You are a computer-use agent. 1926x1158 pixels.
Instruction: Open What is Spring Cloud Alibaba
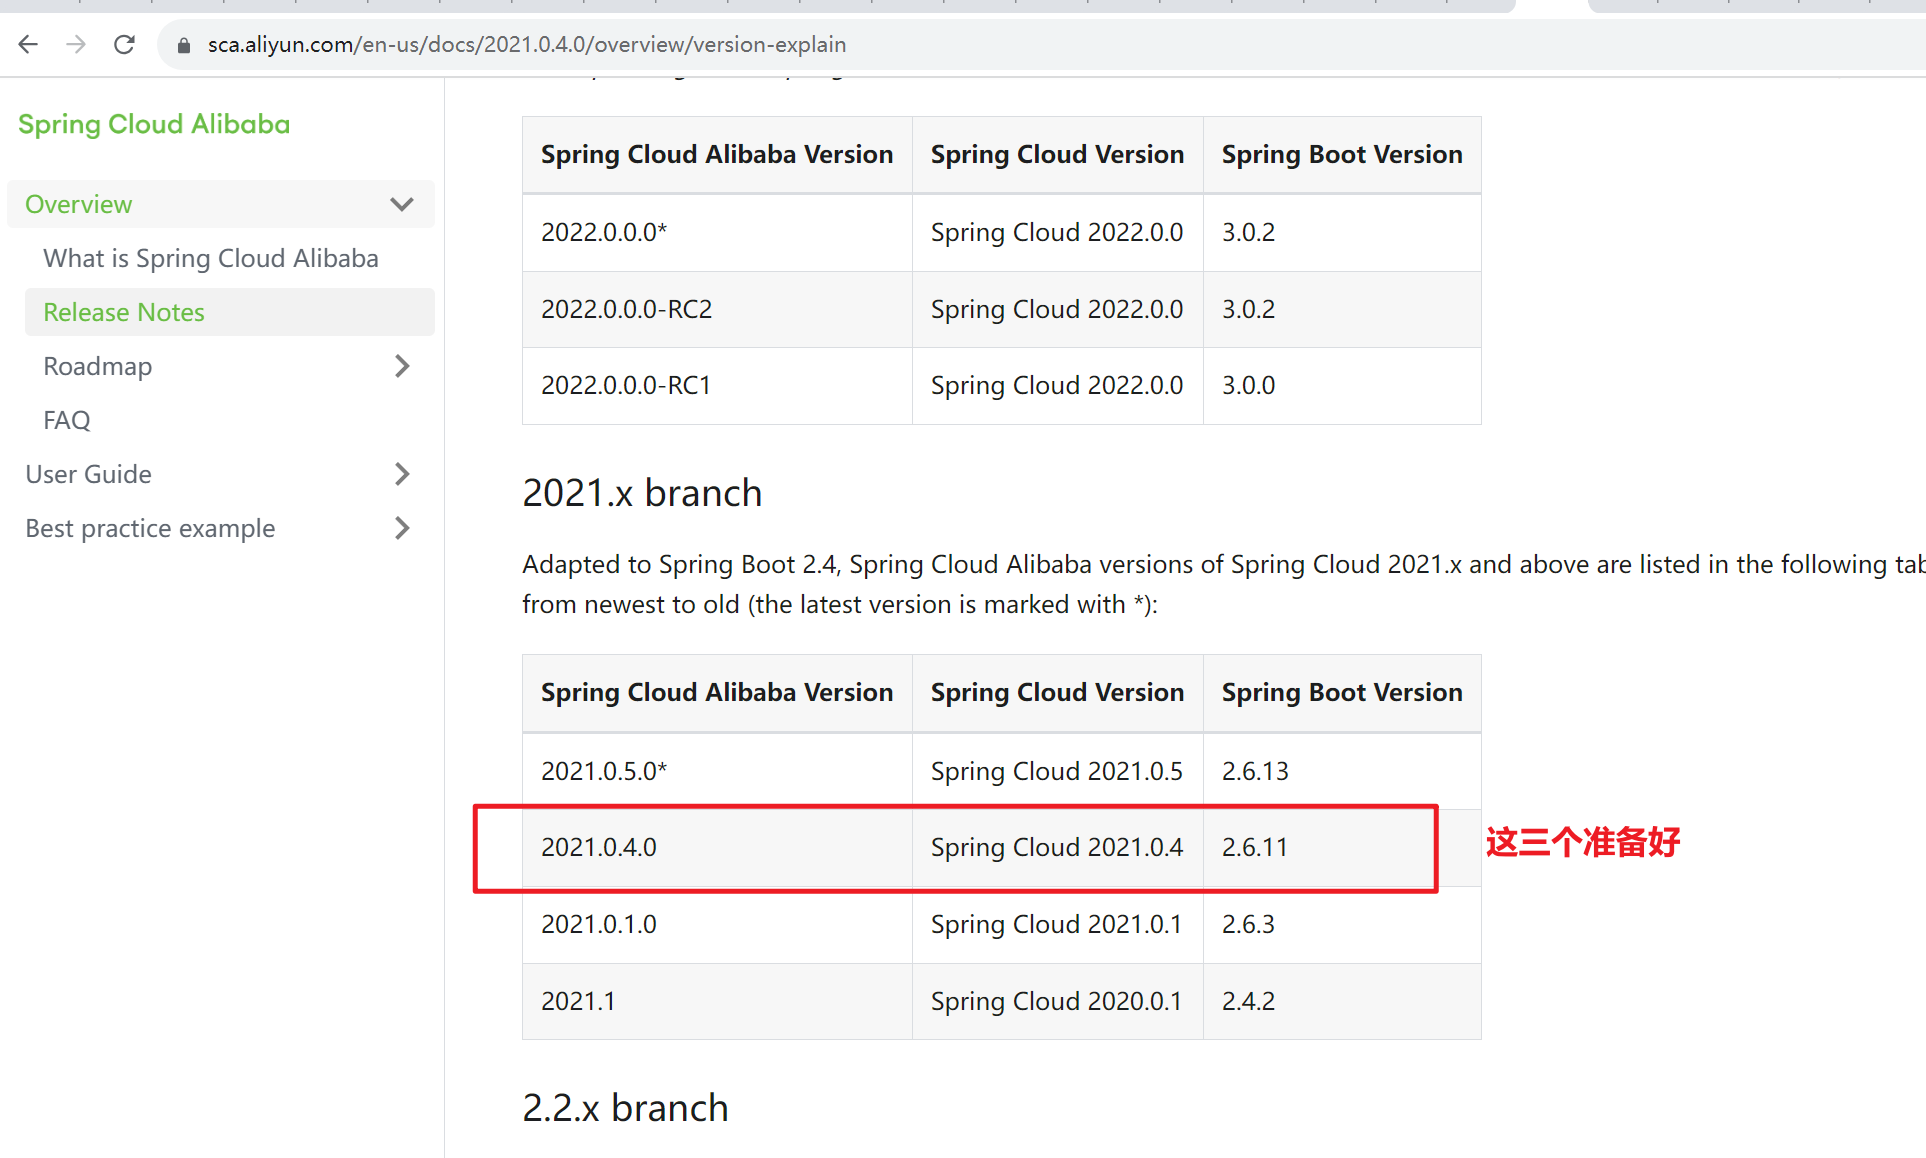[210, 258]
